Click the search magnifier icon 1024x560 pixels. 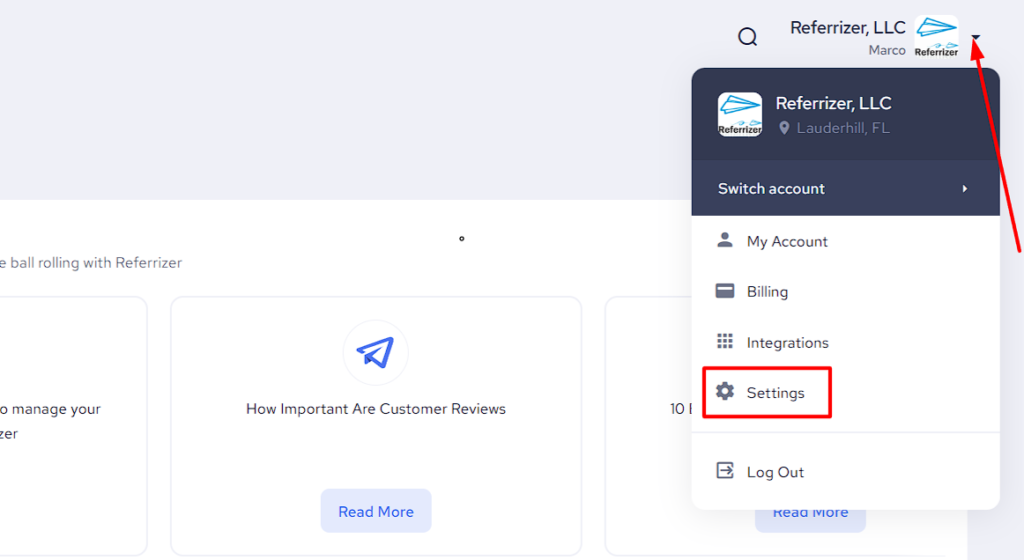pos(747,38)
